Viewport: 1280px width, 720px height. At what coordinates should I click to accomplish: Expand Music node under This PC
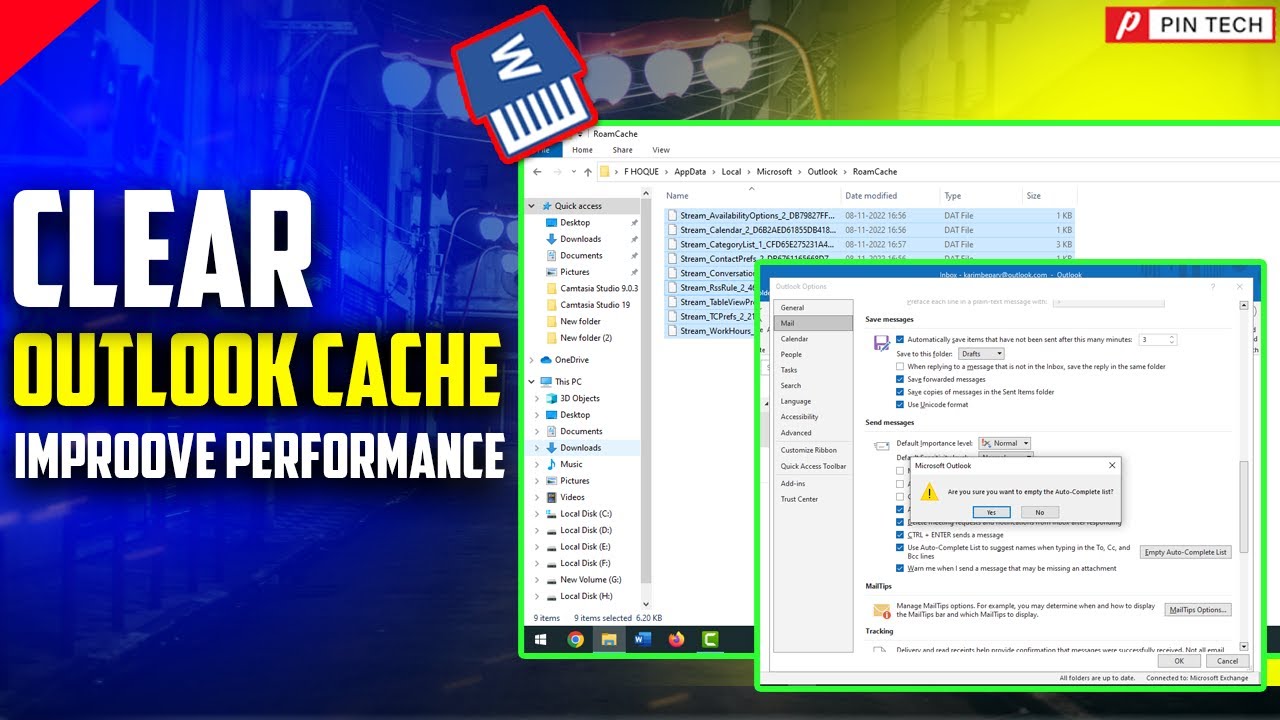click(x=538, y=464)
